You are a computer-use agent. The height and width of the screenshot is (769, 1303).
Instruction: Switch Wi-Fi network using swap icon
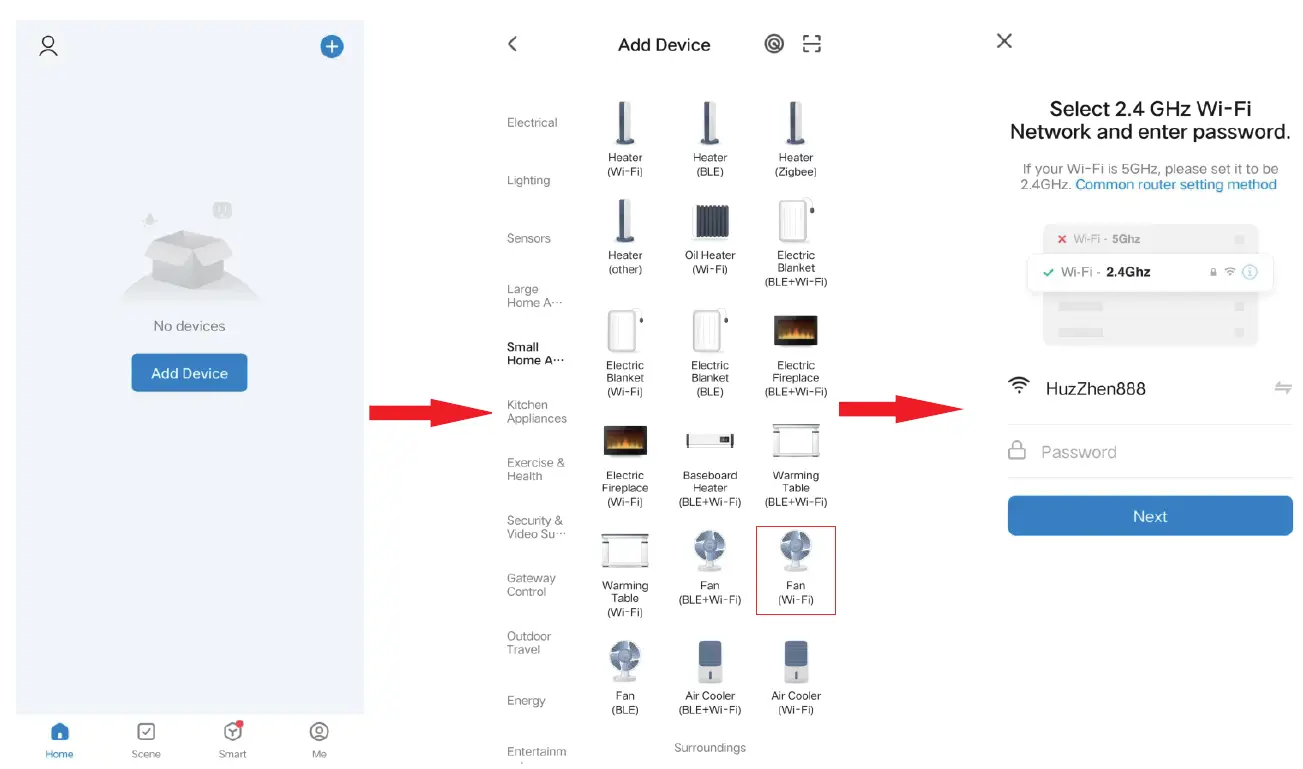1283,388
